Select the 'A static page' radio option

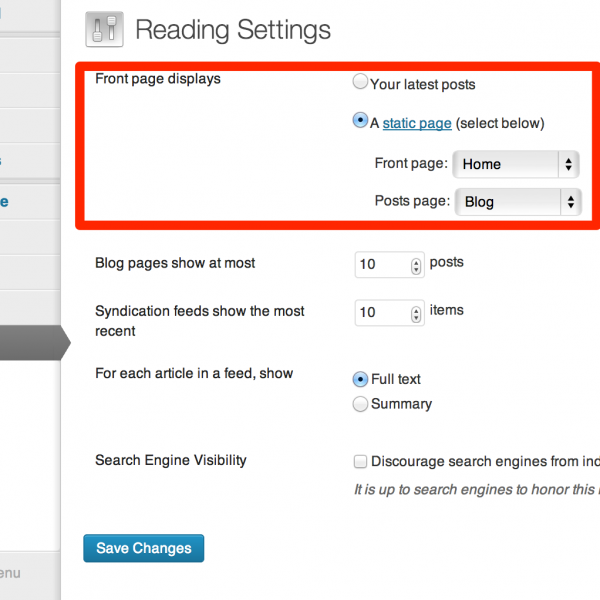point(361,122)
